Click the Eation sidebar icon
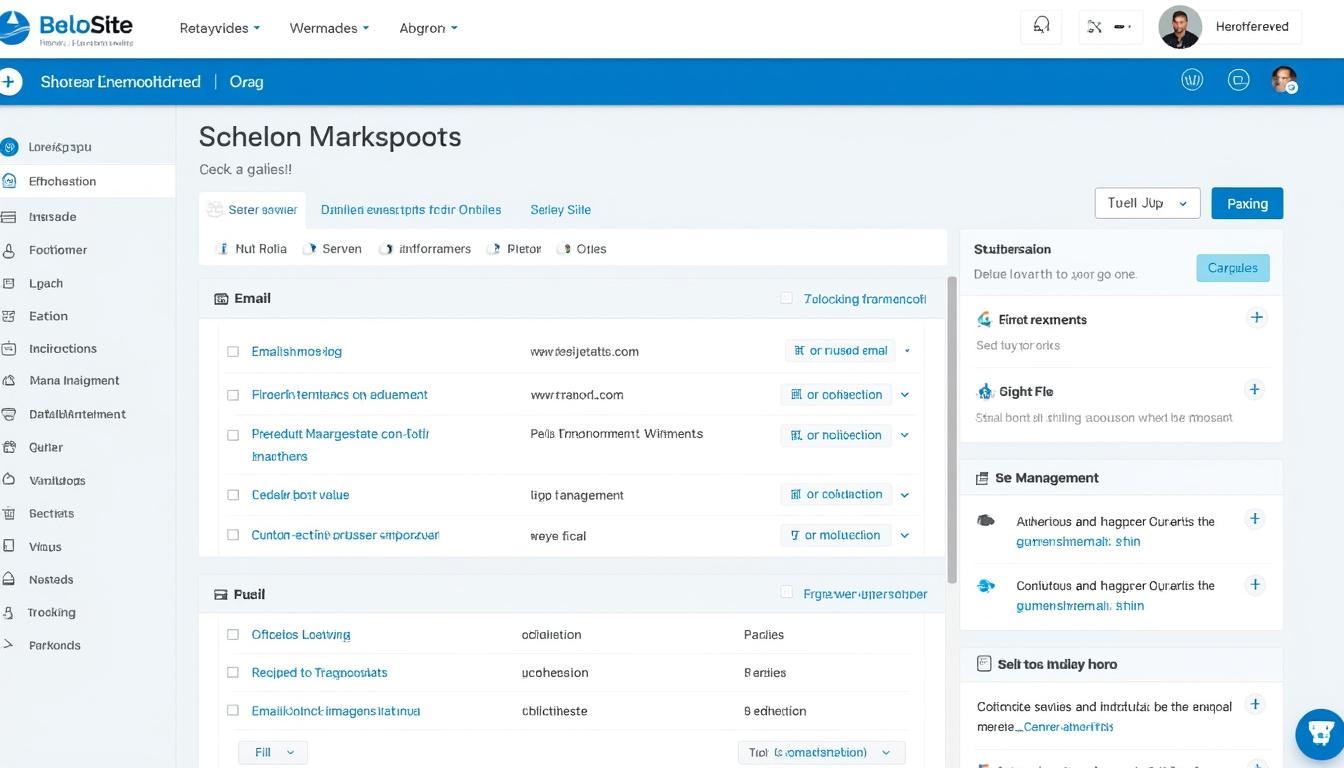 [9, 316]
